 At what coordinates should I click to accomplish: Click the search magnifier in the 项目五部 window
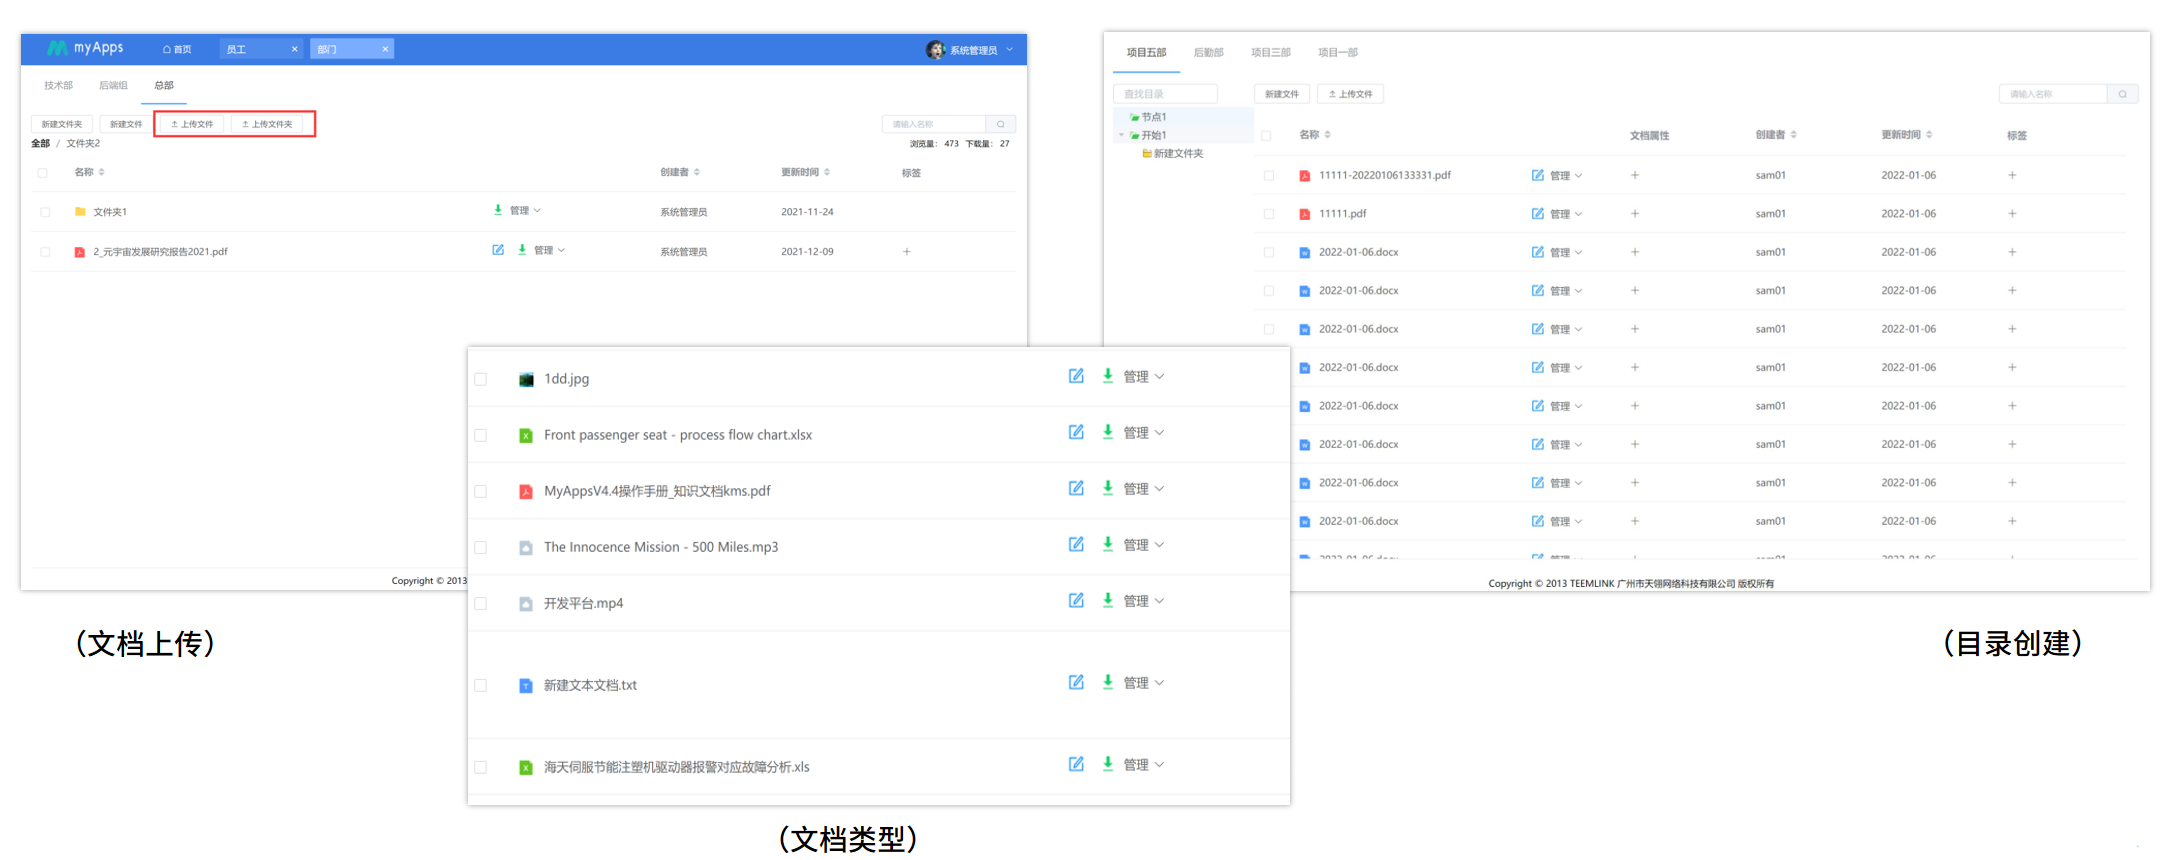(x=2123, y=94)
